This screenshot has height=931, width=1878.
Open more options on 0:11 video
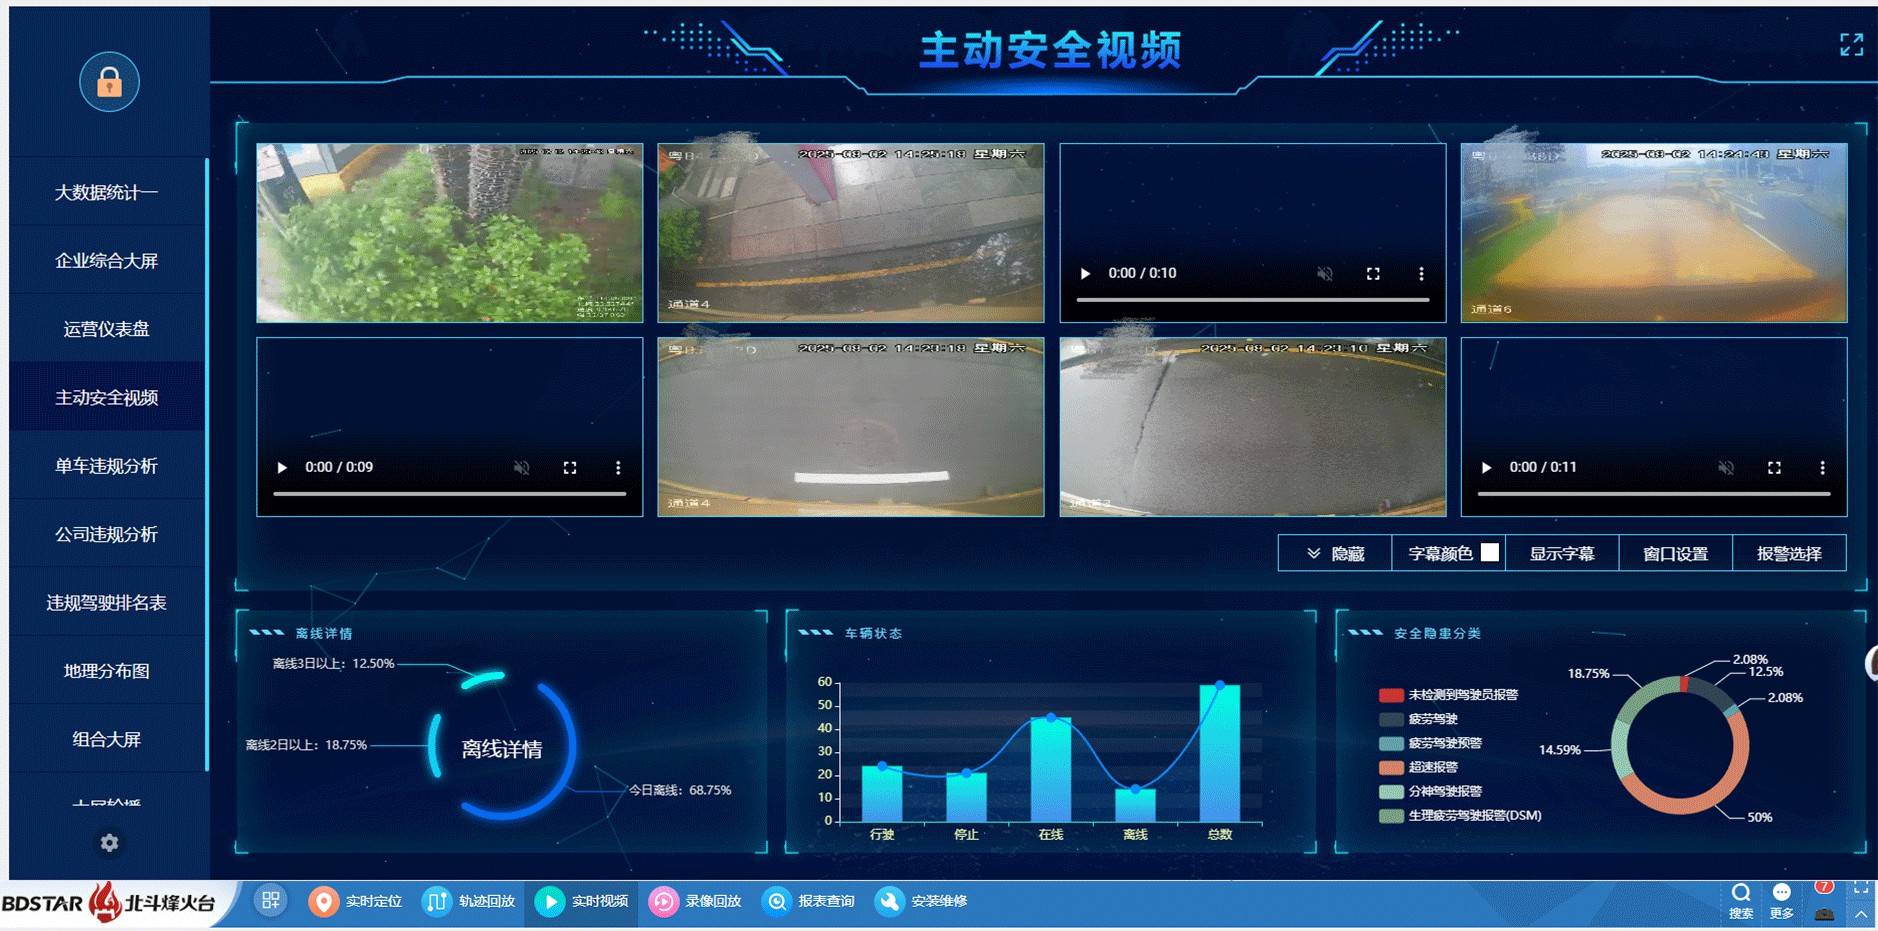click(1822, 468)
